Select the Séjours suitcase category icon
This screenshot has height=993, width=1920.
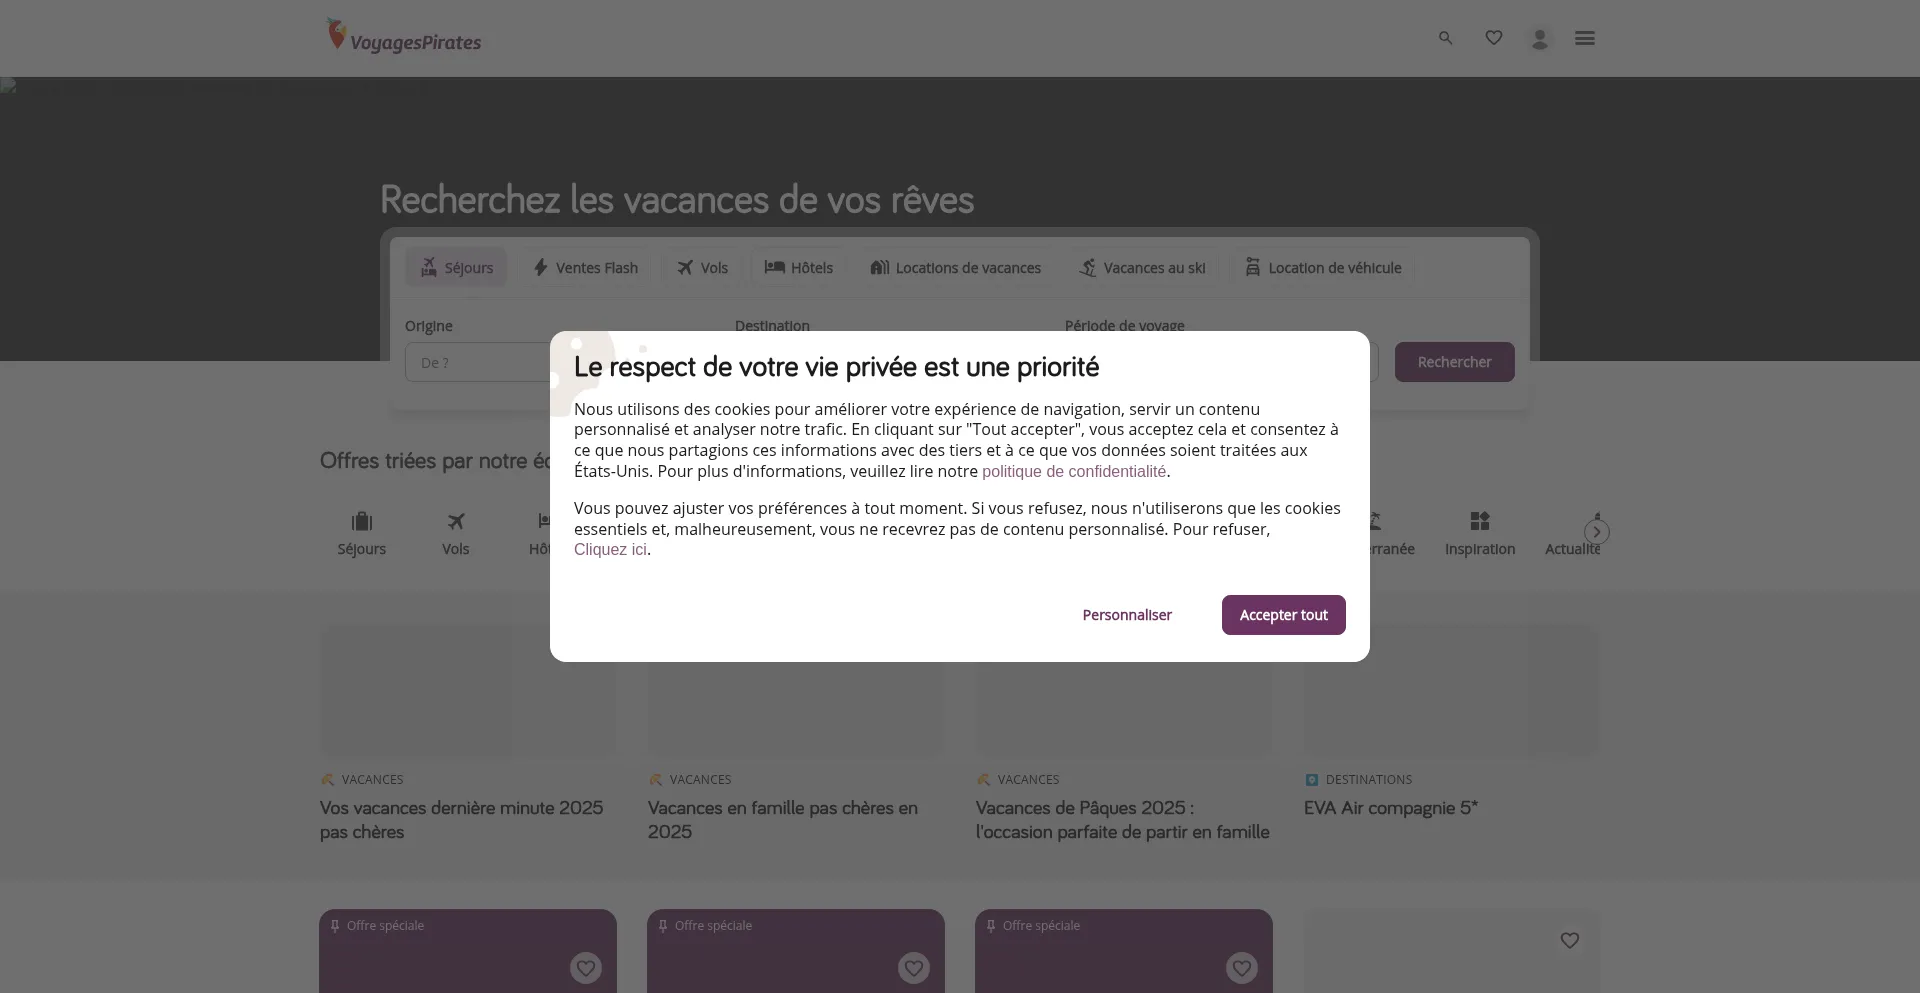[x=362, y=533]
